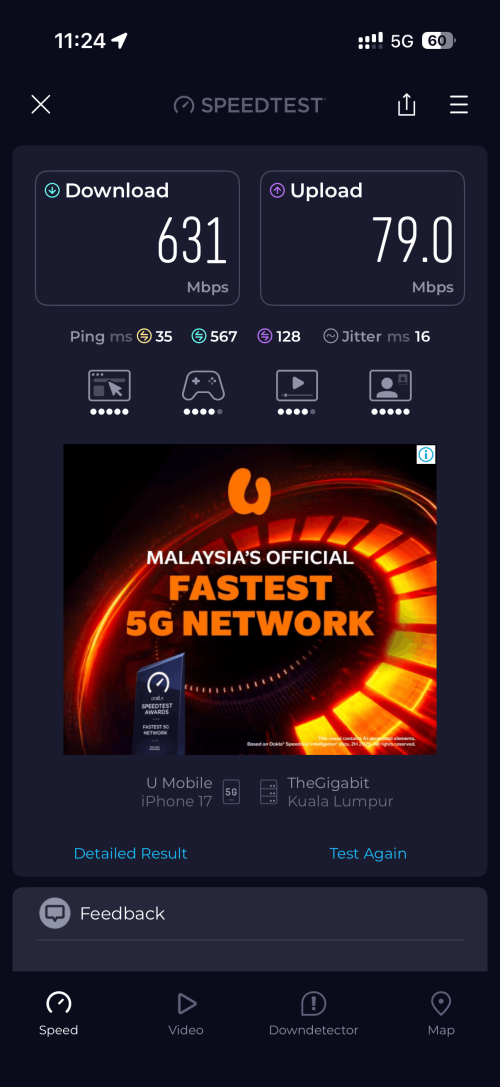Expand the Feedback section
Image resolution: width=500 pixels, height=1087 pixels.
pyautogui.click(x=250, y=914)
